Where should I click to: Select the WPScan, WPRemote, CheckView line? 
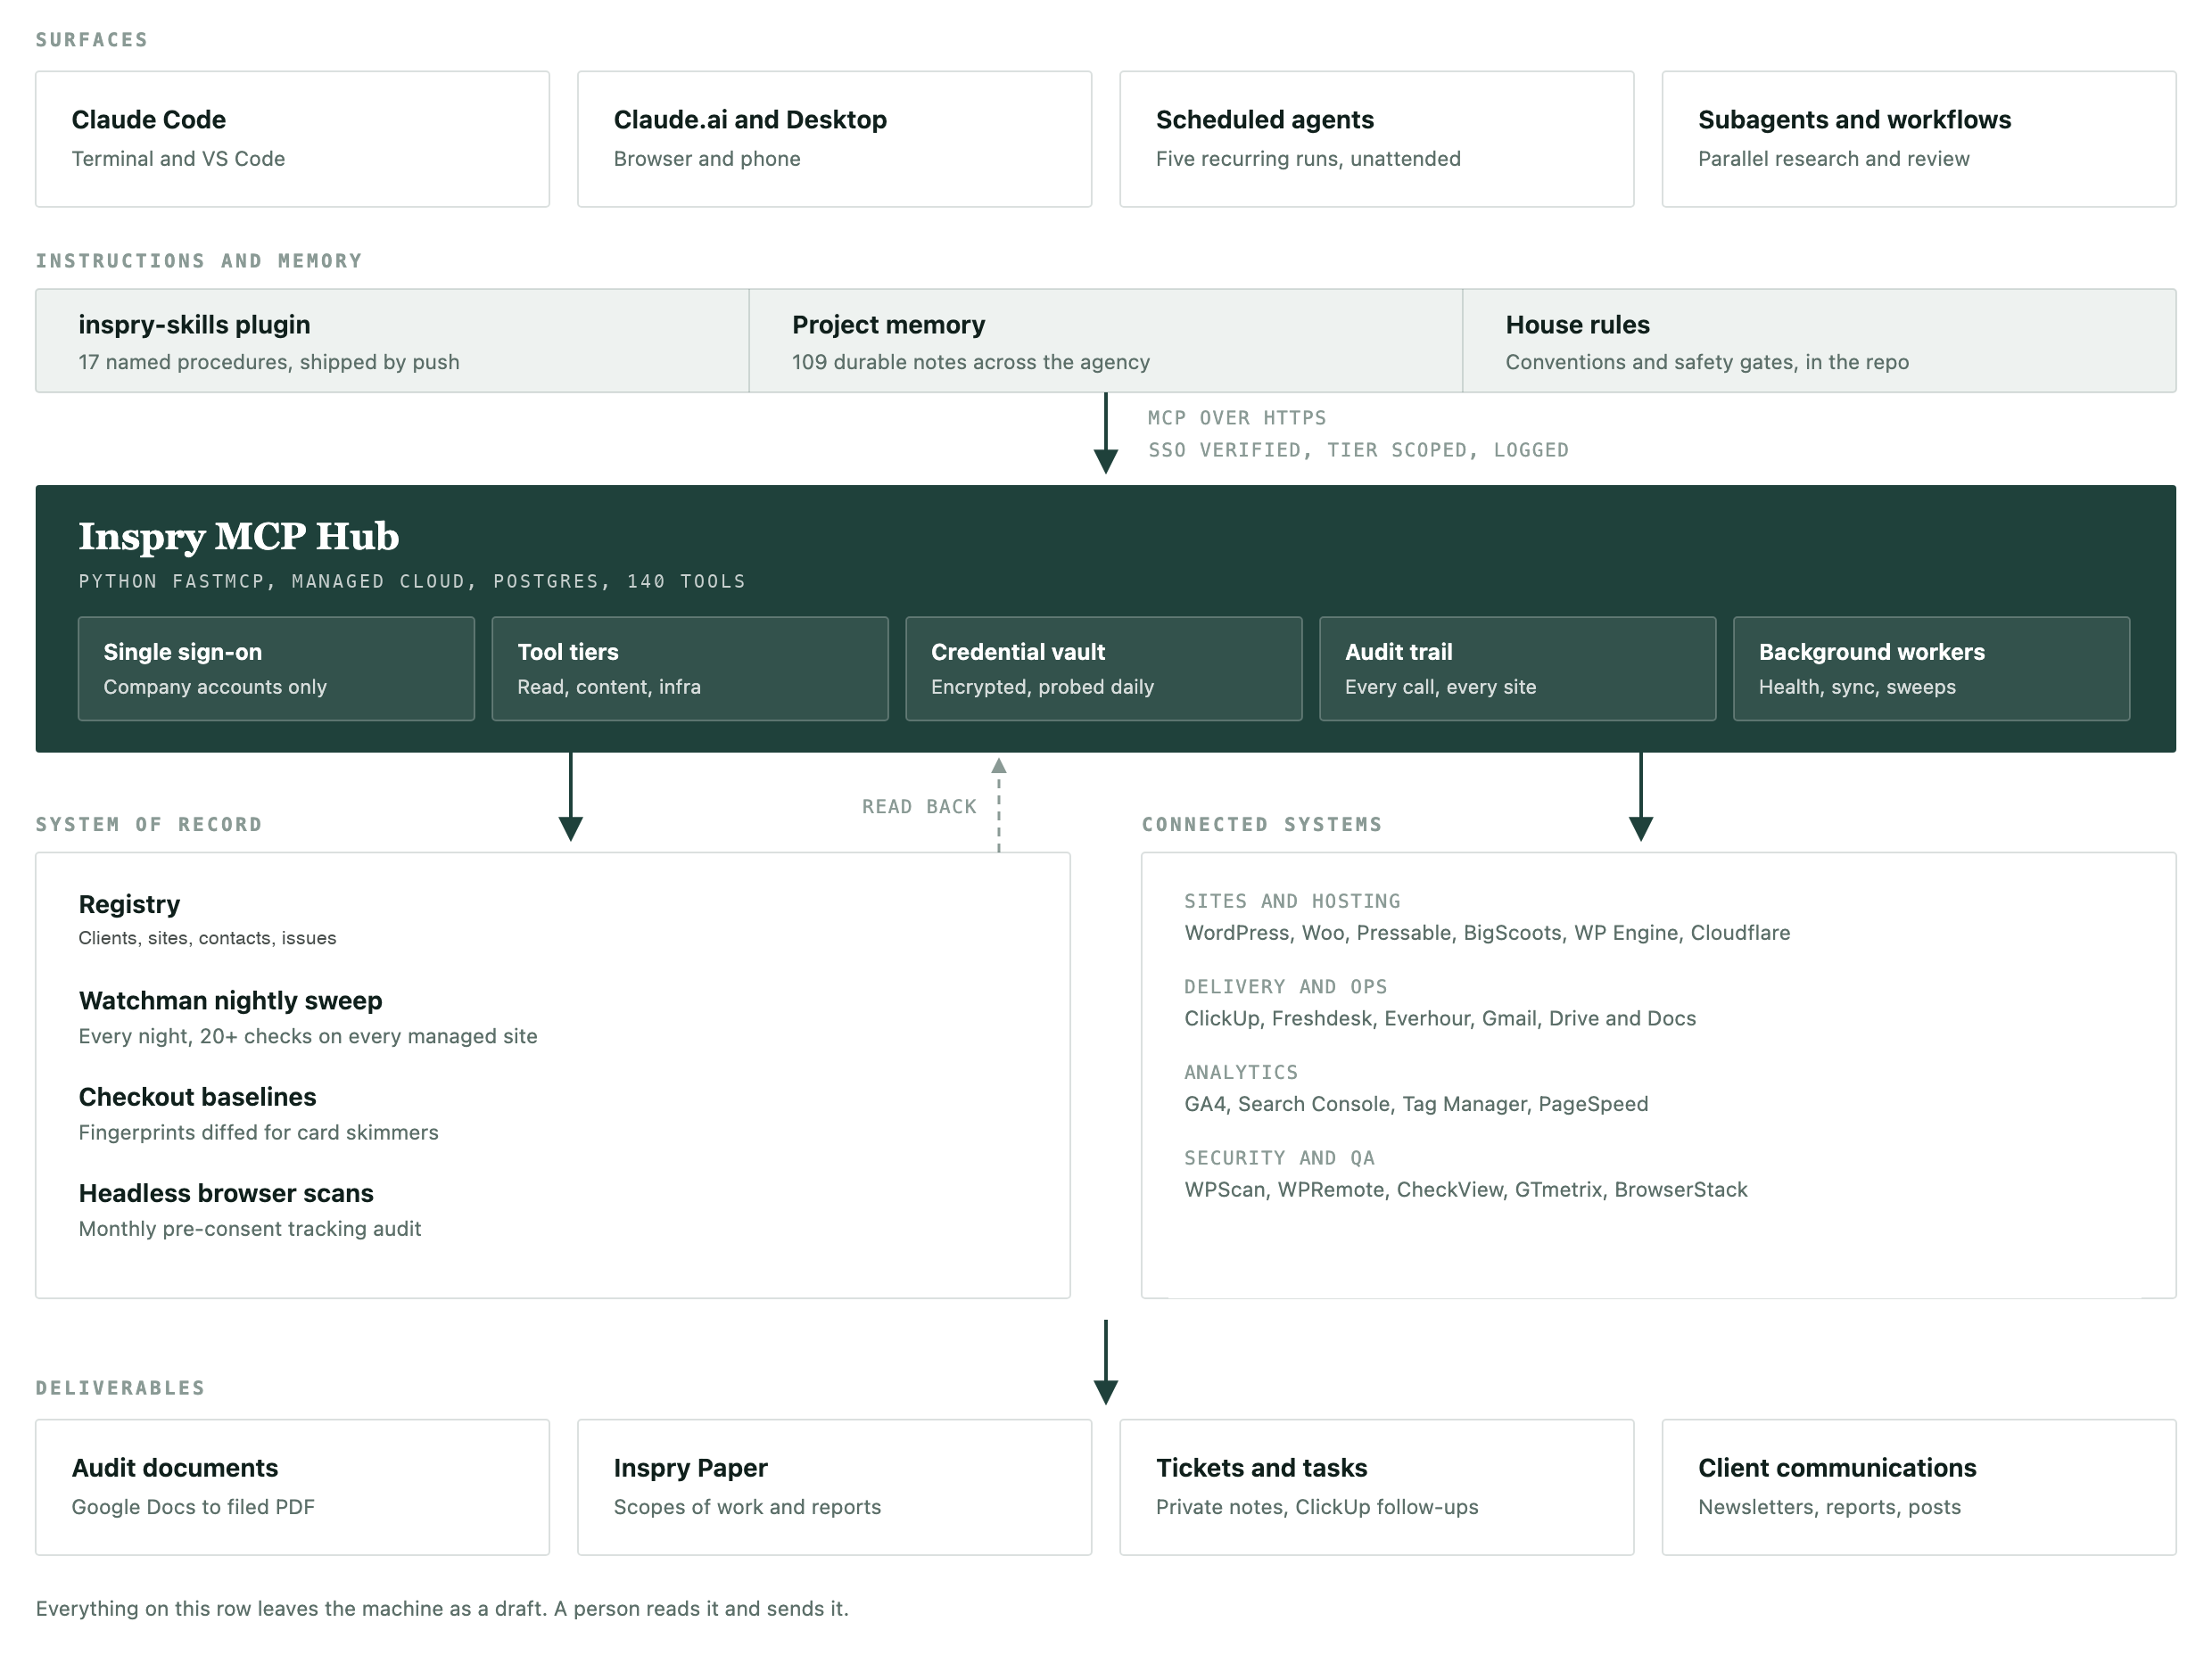coord(1466,1189)
